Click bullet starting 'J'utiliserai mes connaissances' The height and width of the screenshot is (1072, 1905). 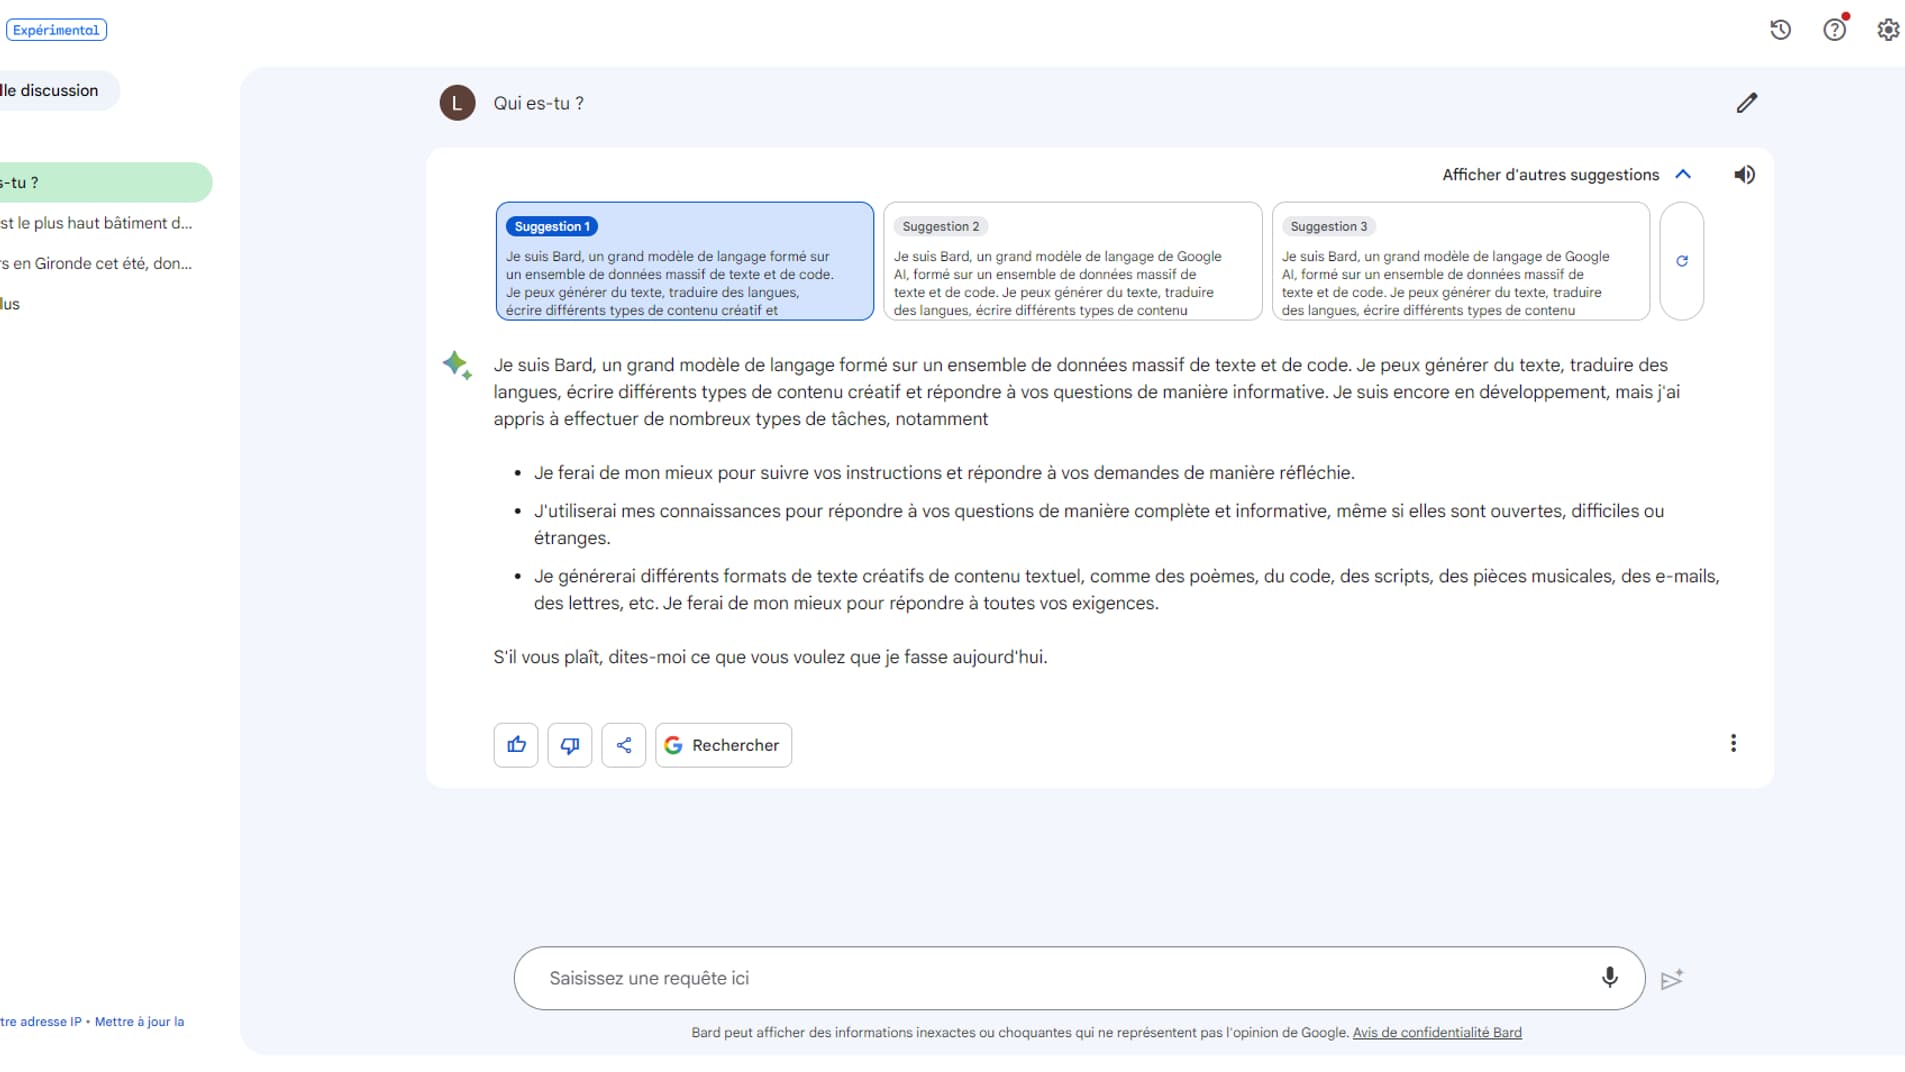click(x=1099, y=524)
